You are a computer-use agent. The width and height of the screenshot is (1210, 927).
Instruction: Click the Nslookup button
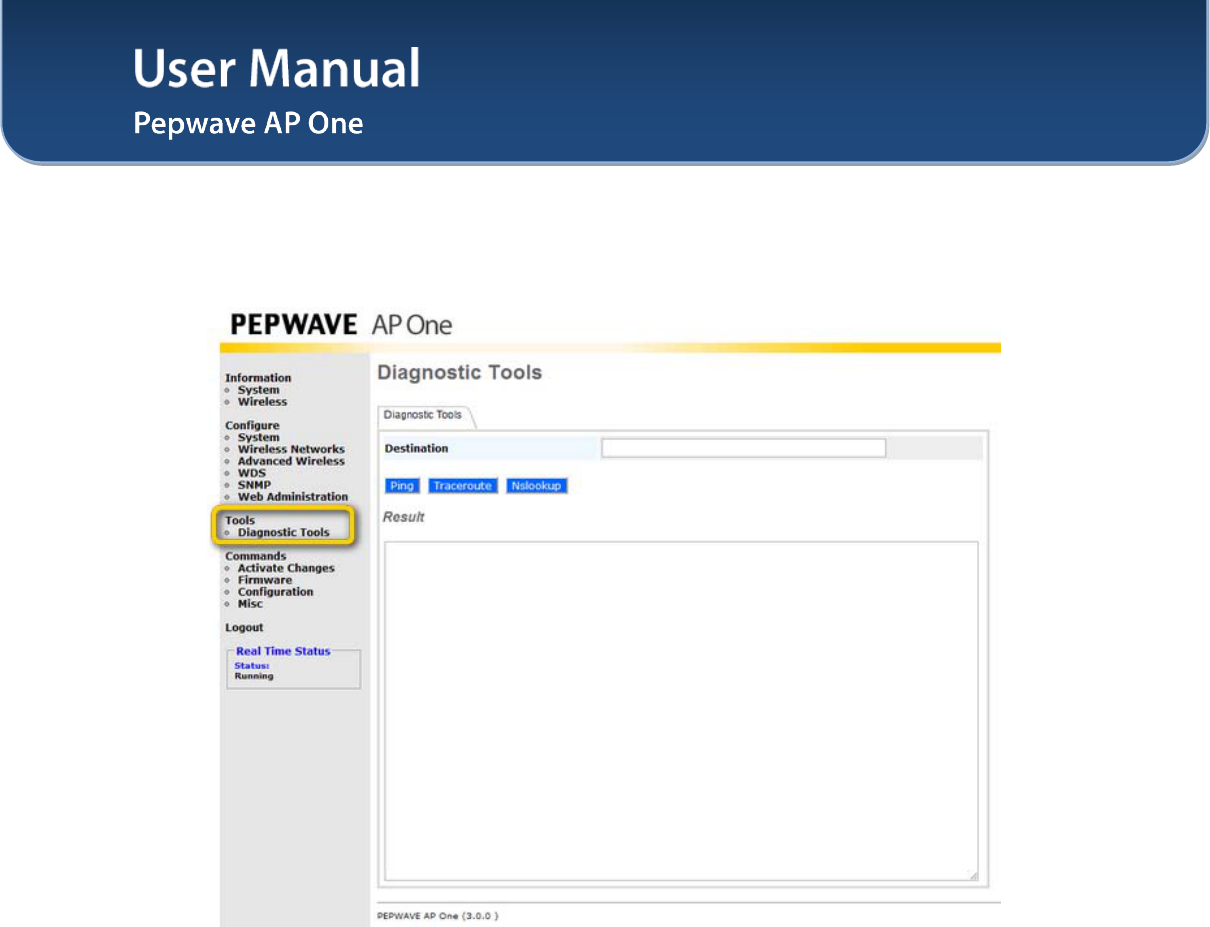point(537,486)
